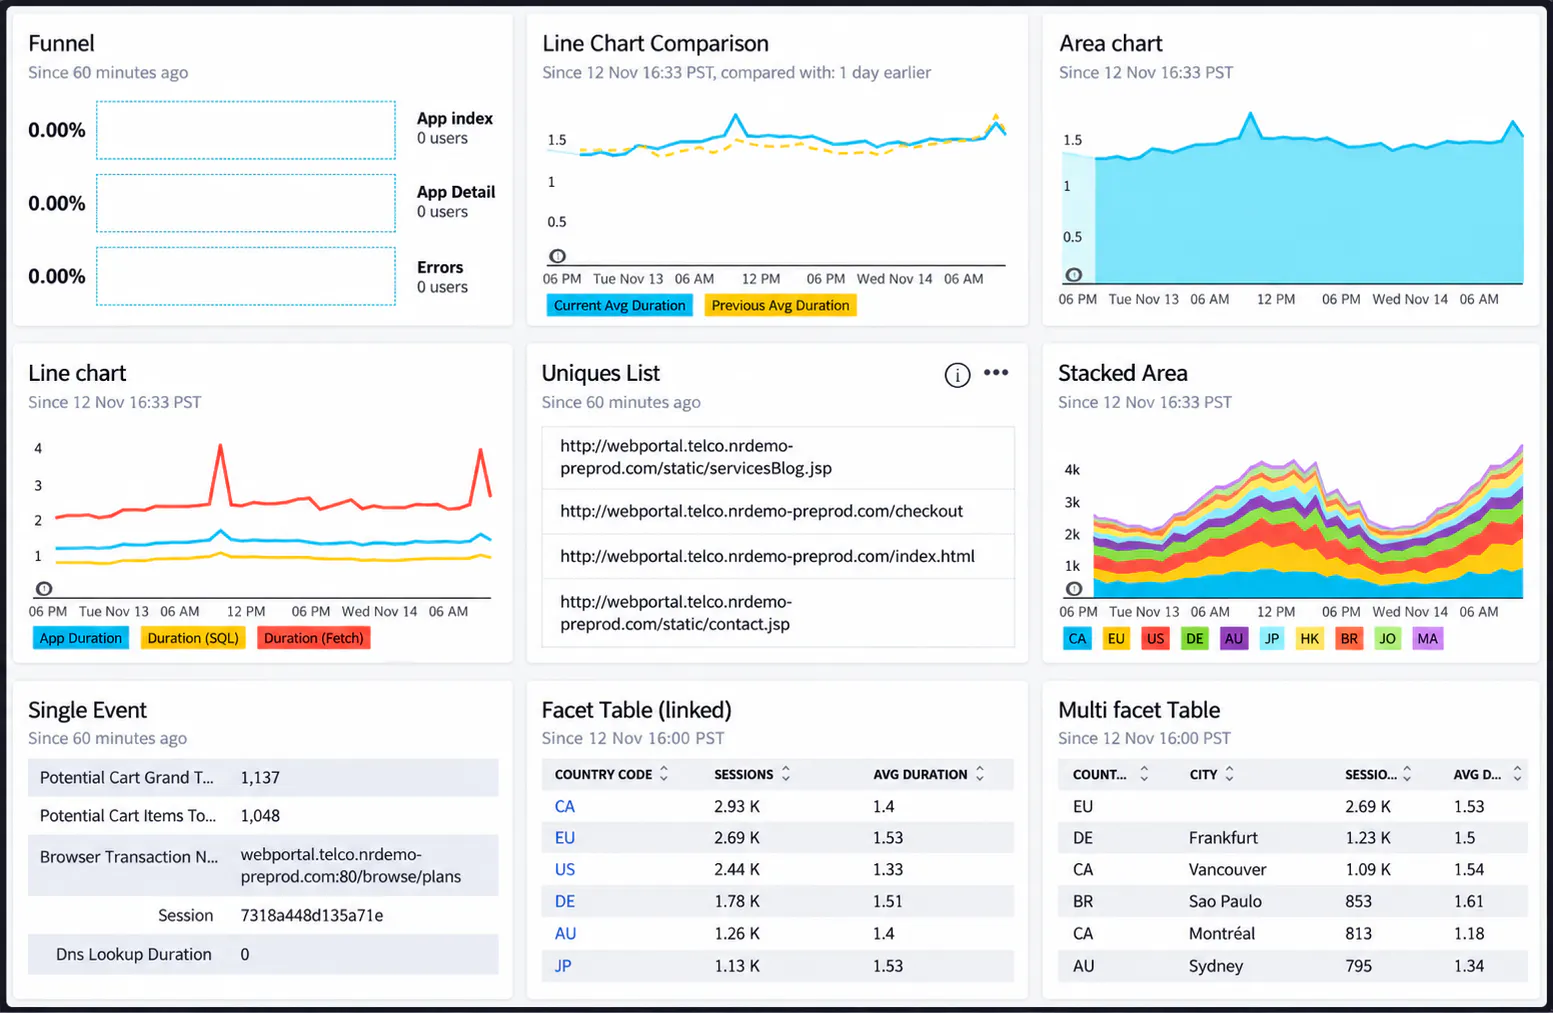This screenshot has height=1013, width=1553.
Task: Toggle the App Duration legend series
Action: tap(81, 638)
